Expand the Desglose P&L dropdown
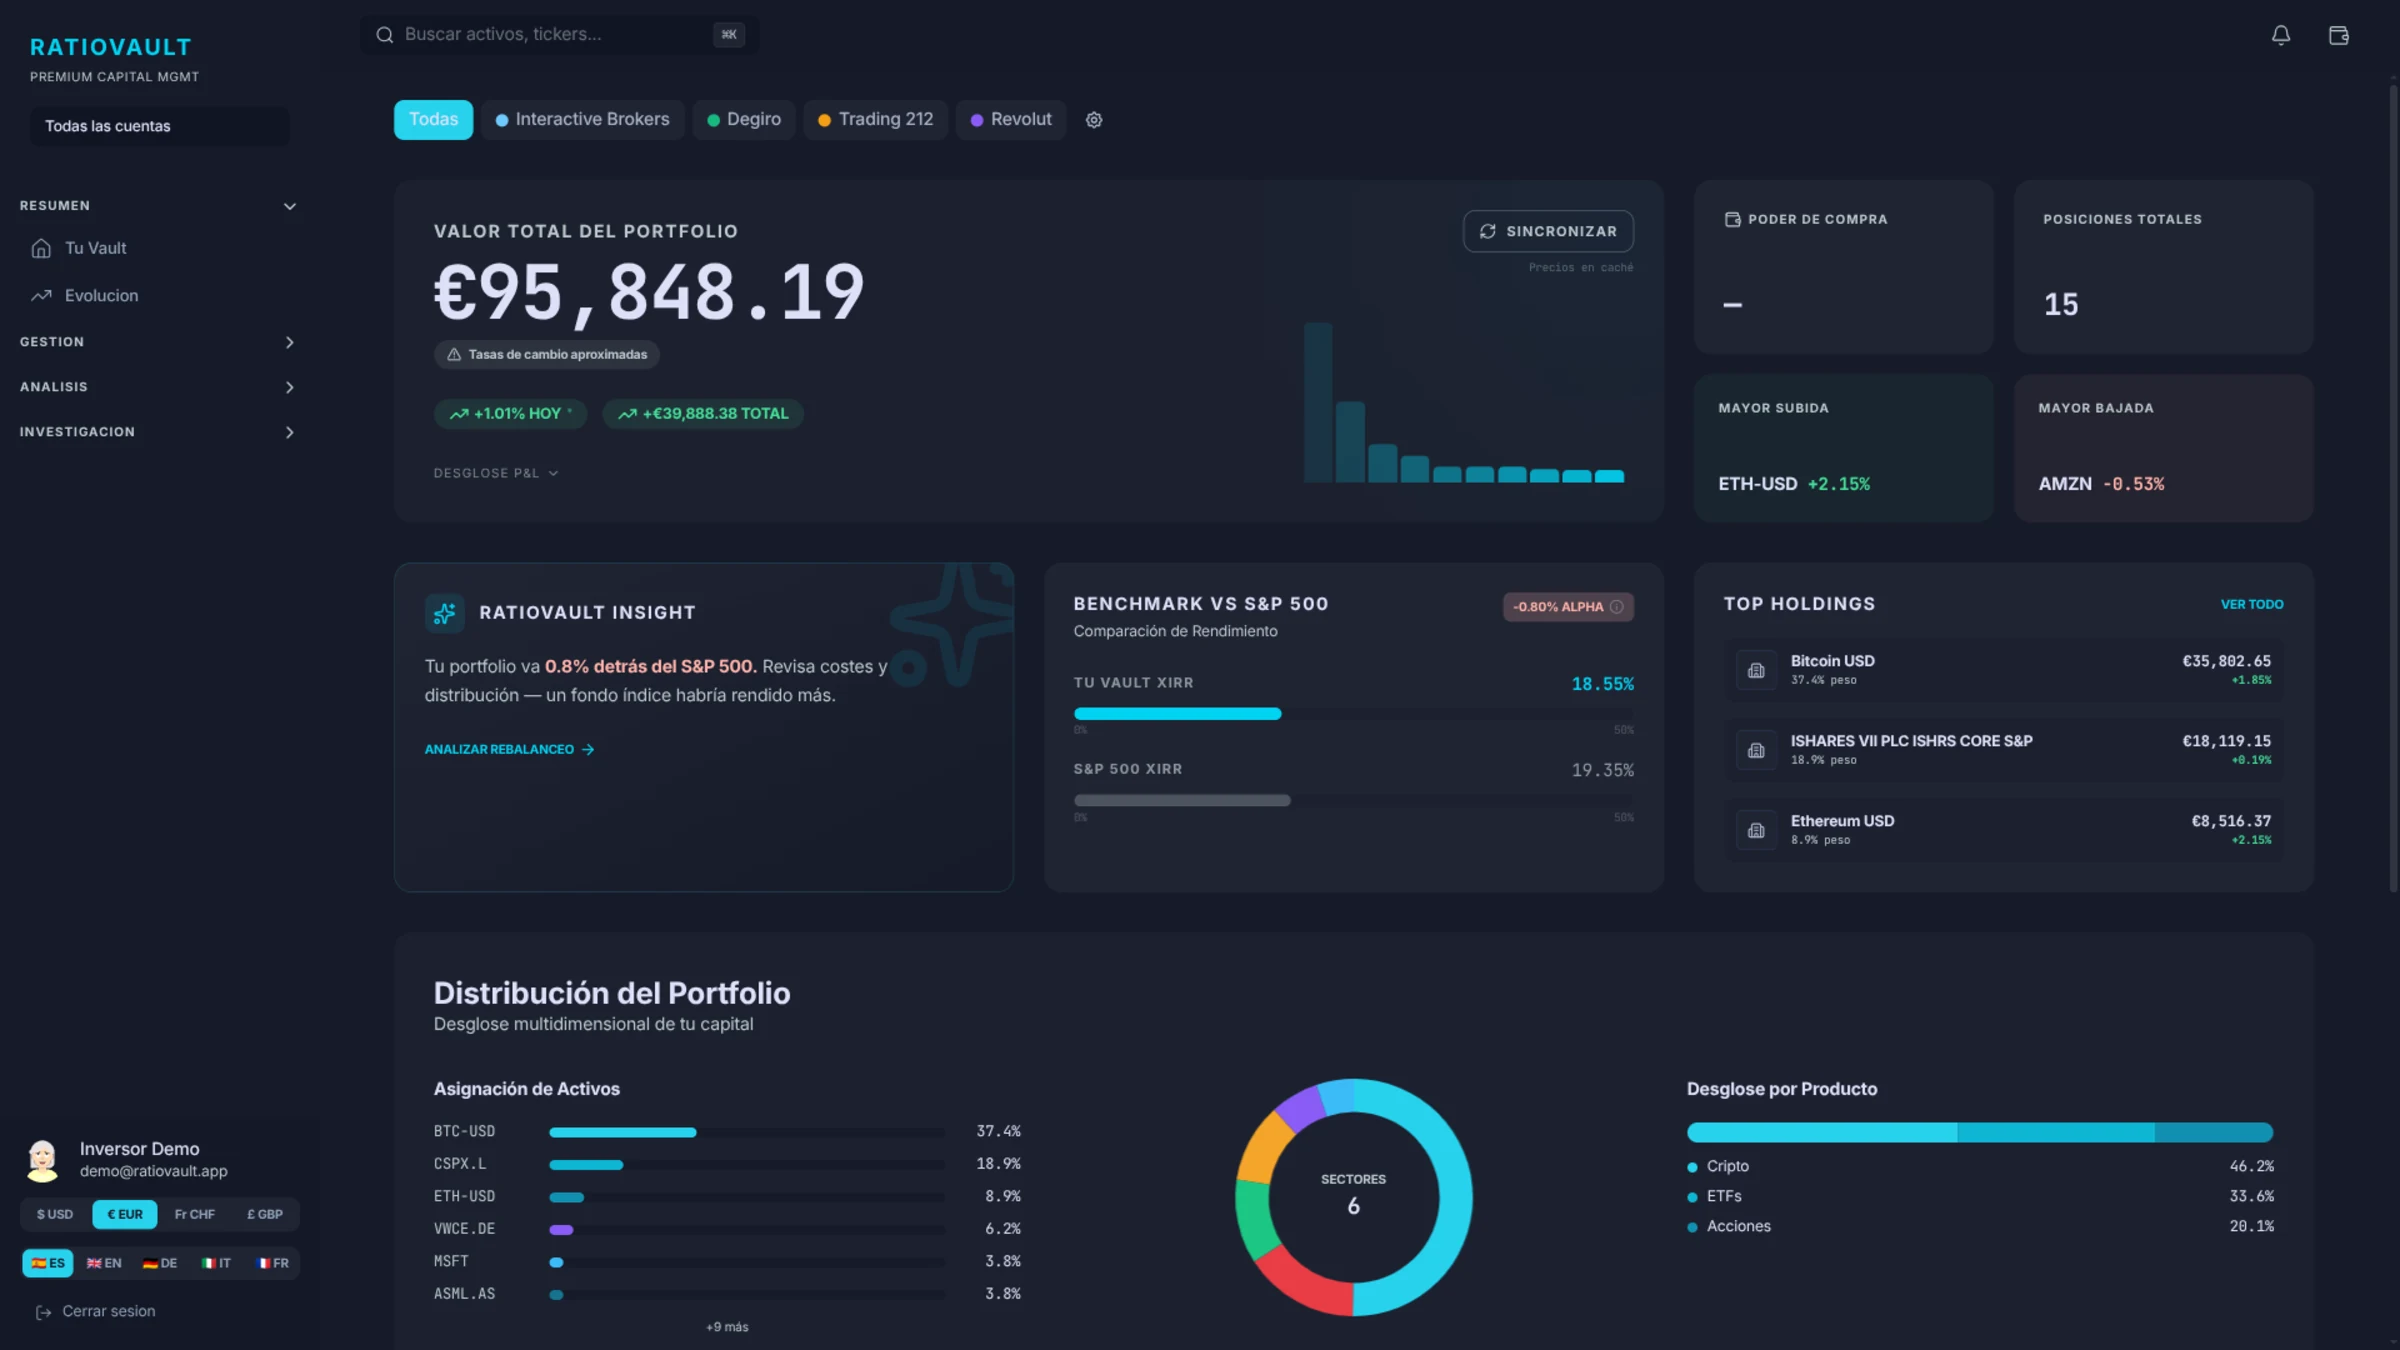The height and width of the screenshot is (1350, 2400). pyautogui.click(x=495, y=473)
